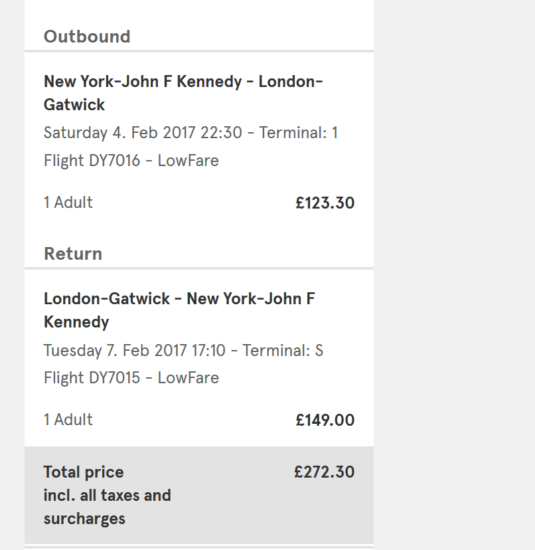Click the word Kennedy in the return route

76,322
